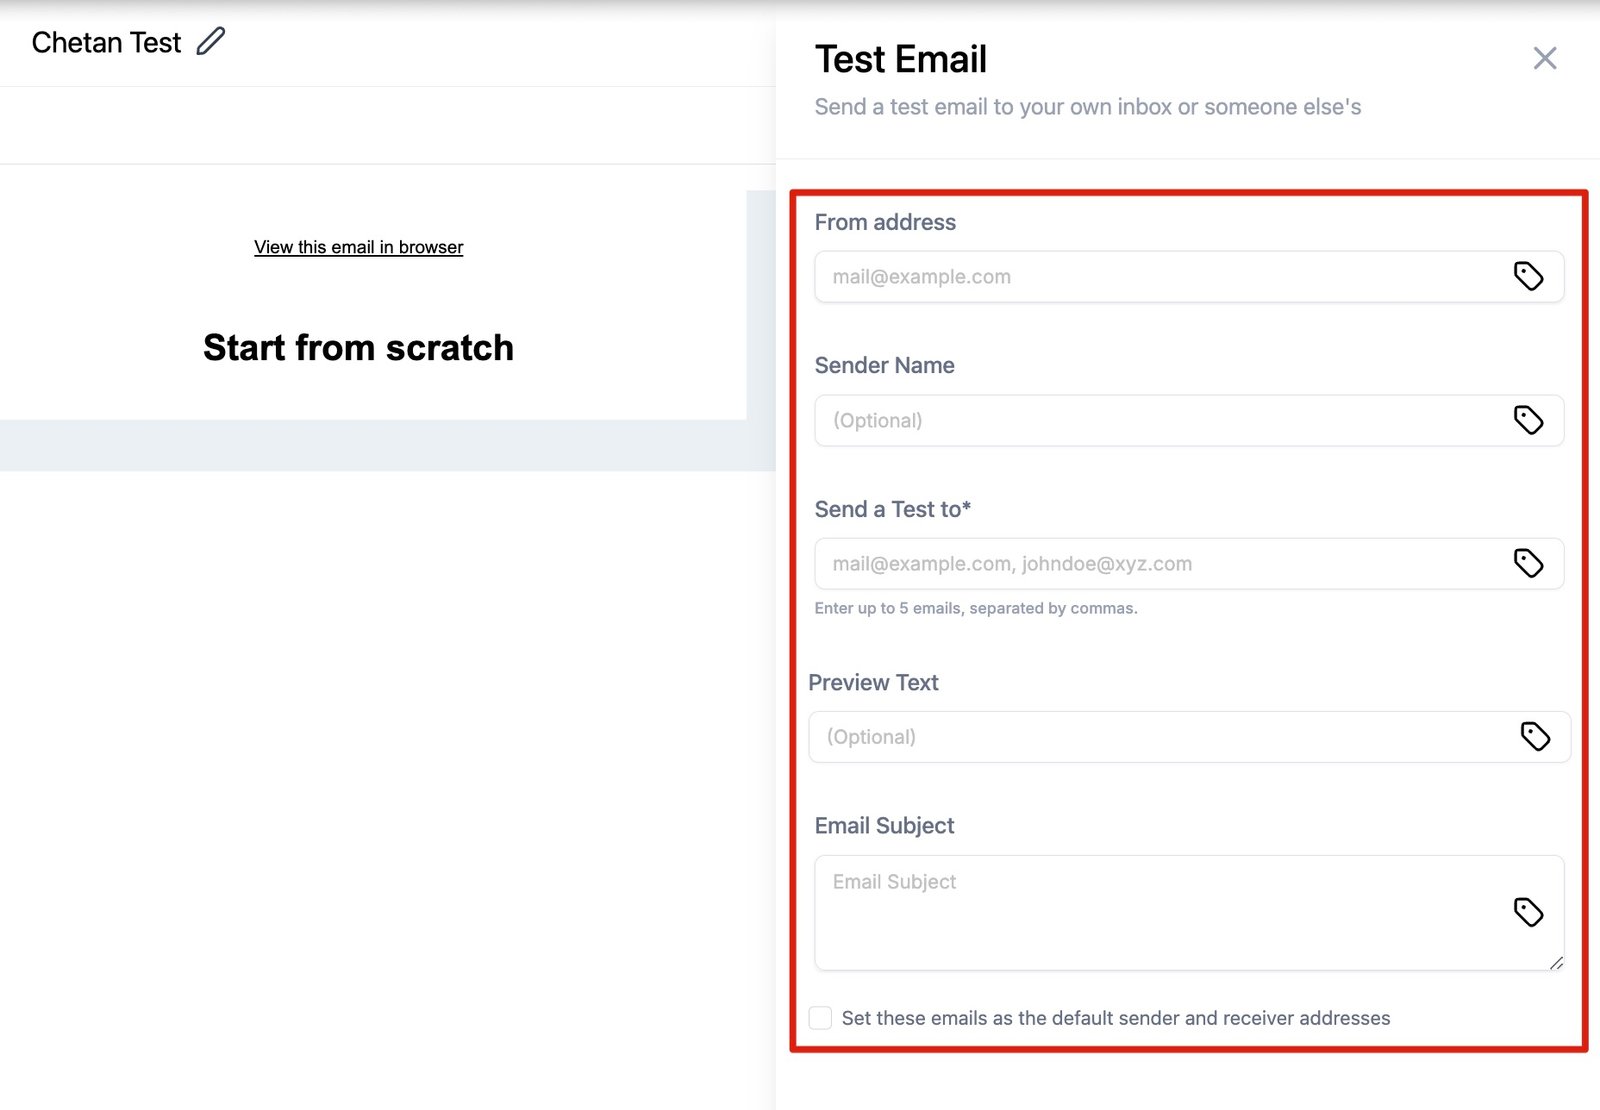Click the Chetan Test email title
The image size is (1600, 1110).
[106, 43]
